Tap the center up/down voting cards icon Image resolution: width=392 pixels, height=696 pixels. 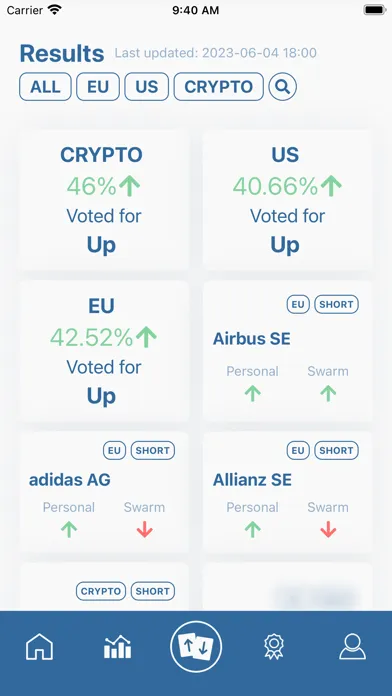[x=196, y=647]
